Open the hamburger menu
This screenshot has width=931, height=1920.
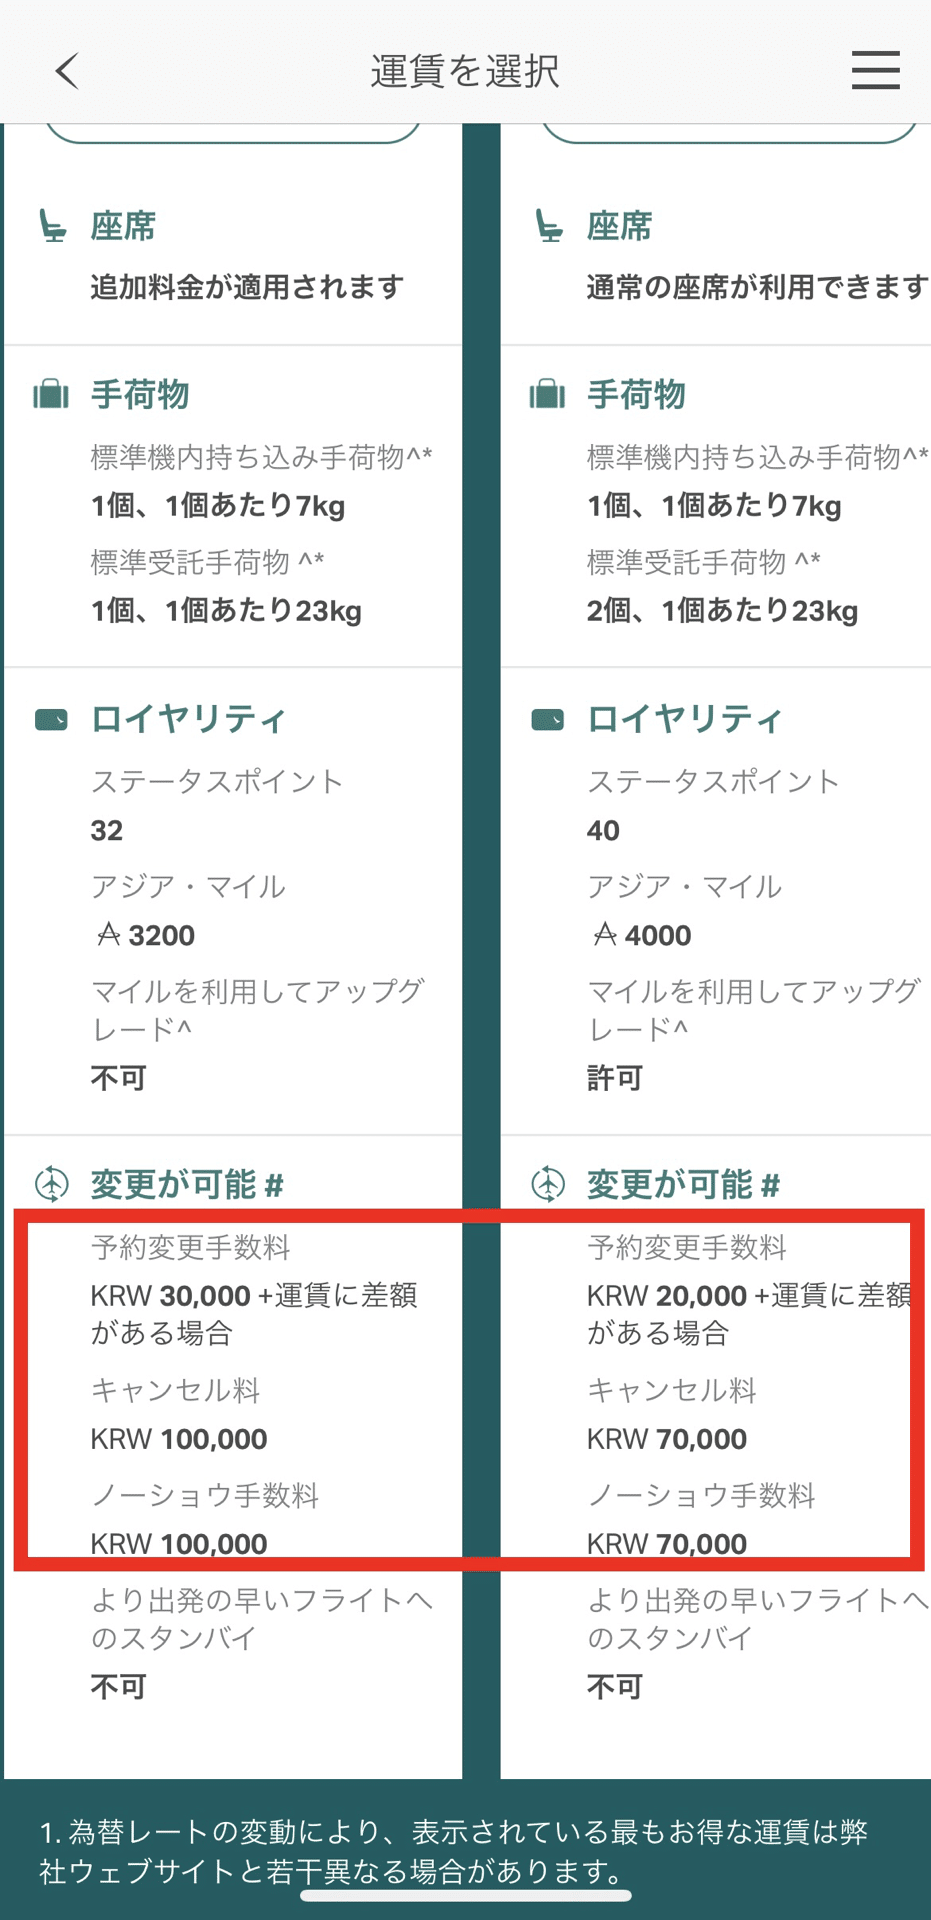tap(875, 71)
